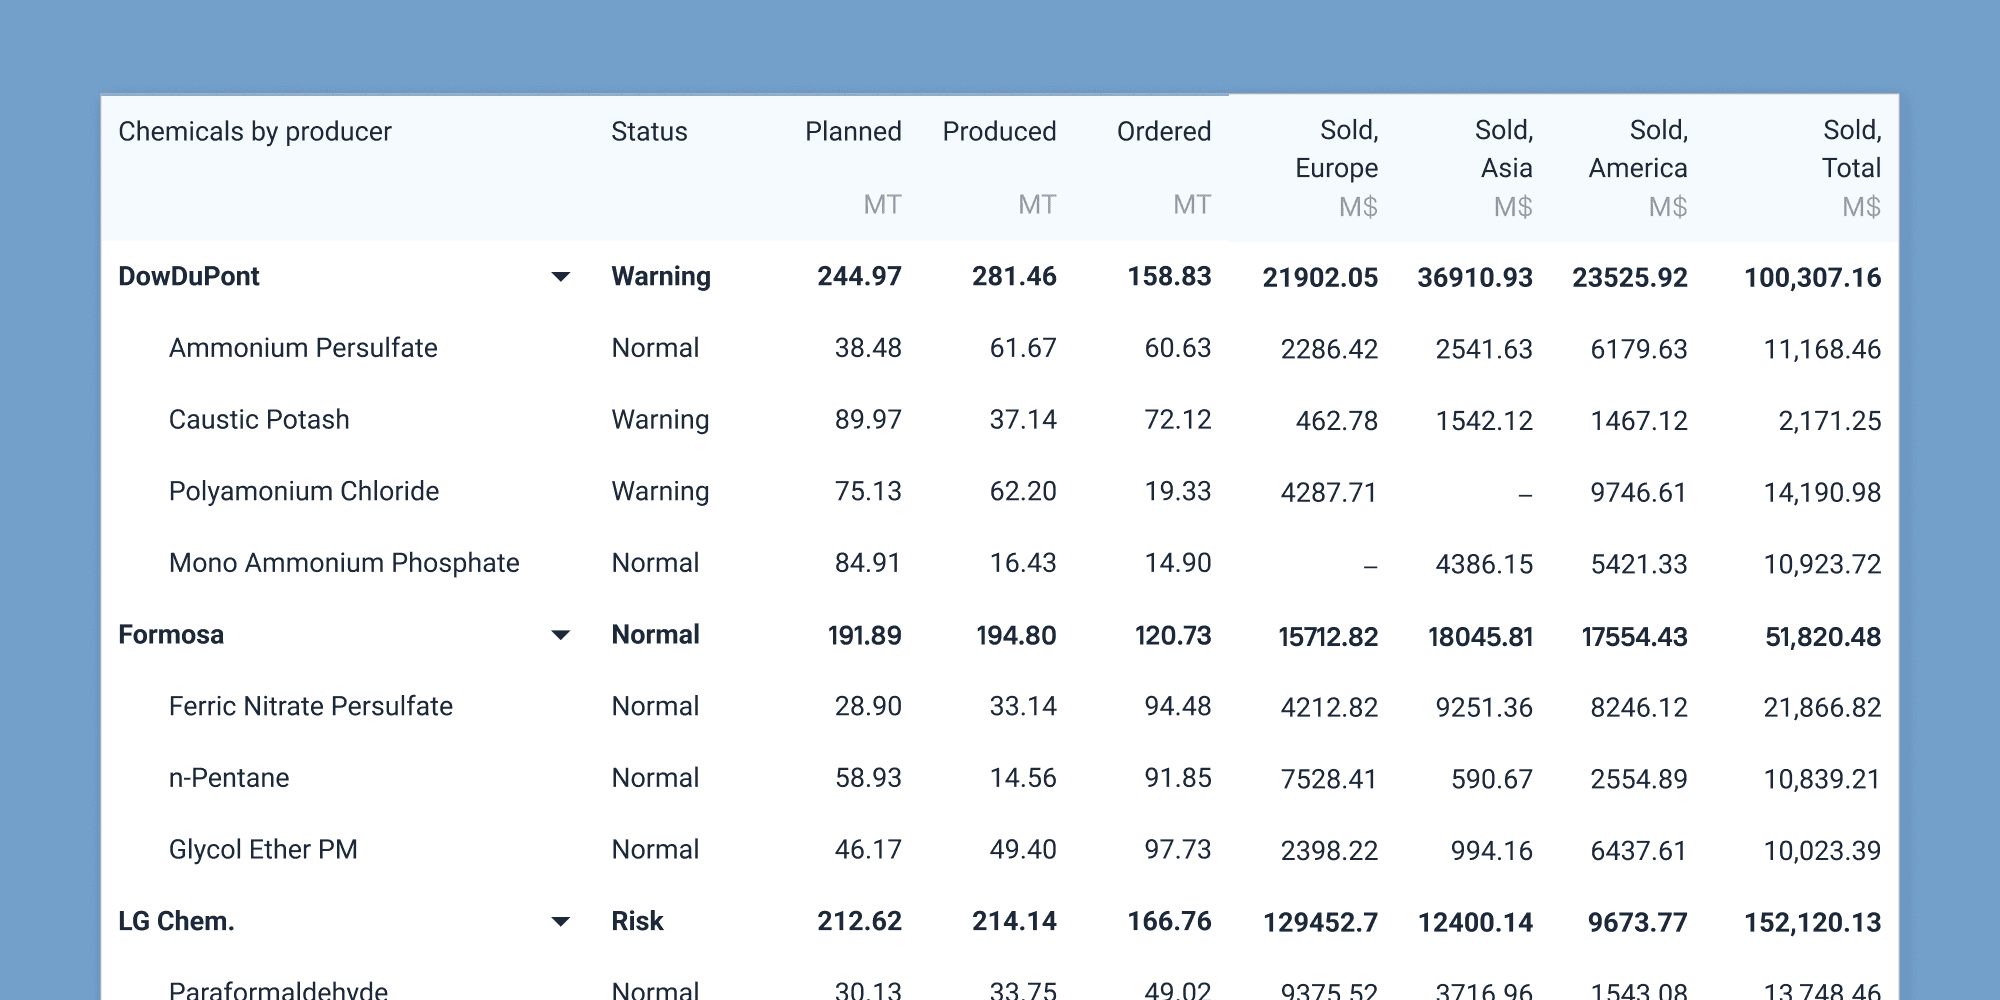Select the n-Pentane row
This screenshot has height=1000, width=2000.
coord(1000,778)
